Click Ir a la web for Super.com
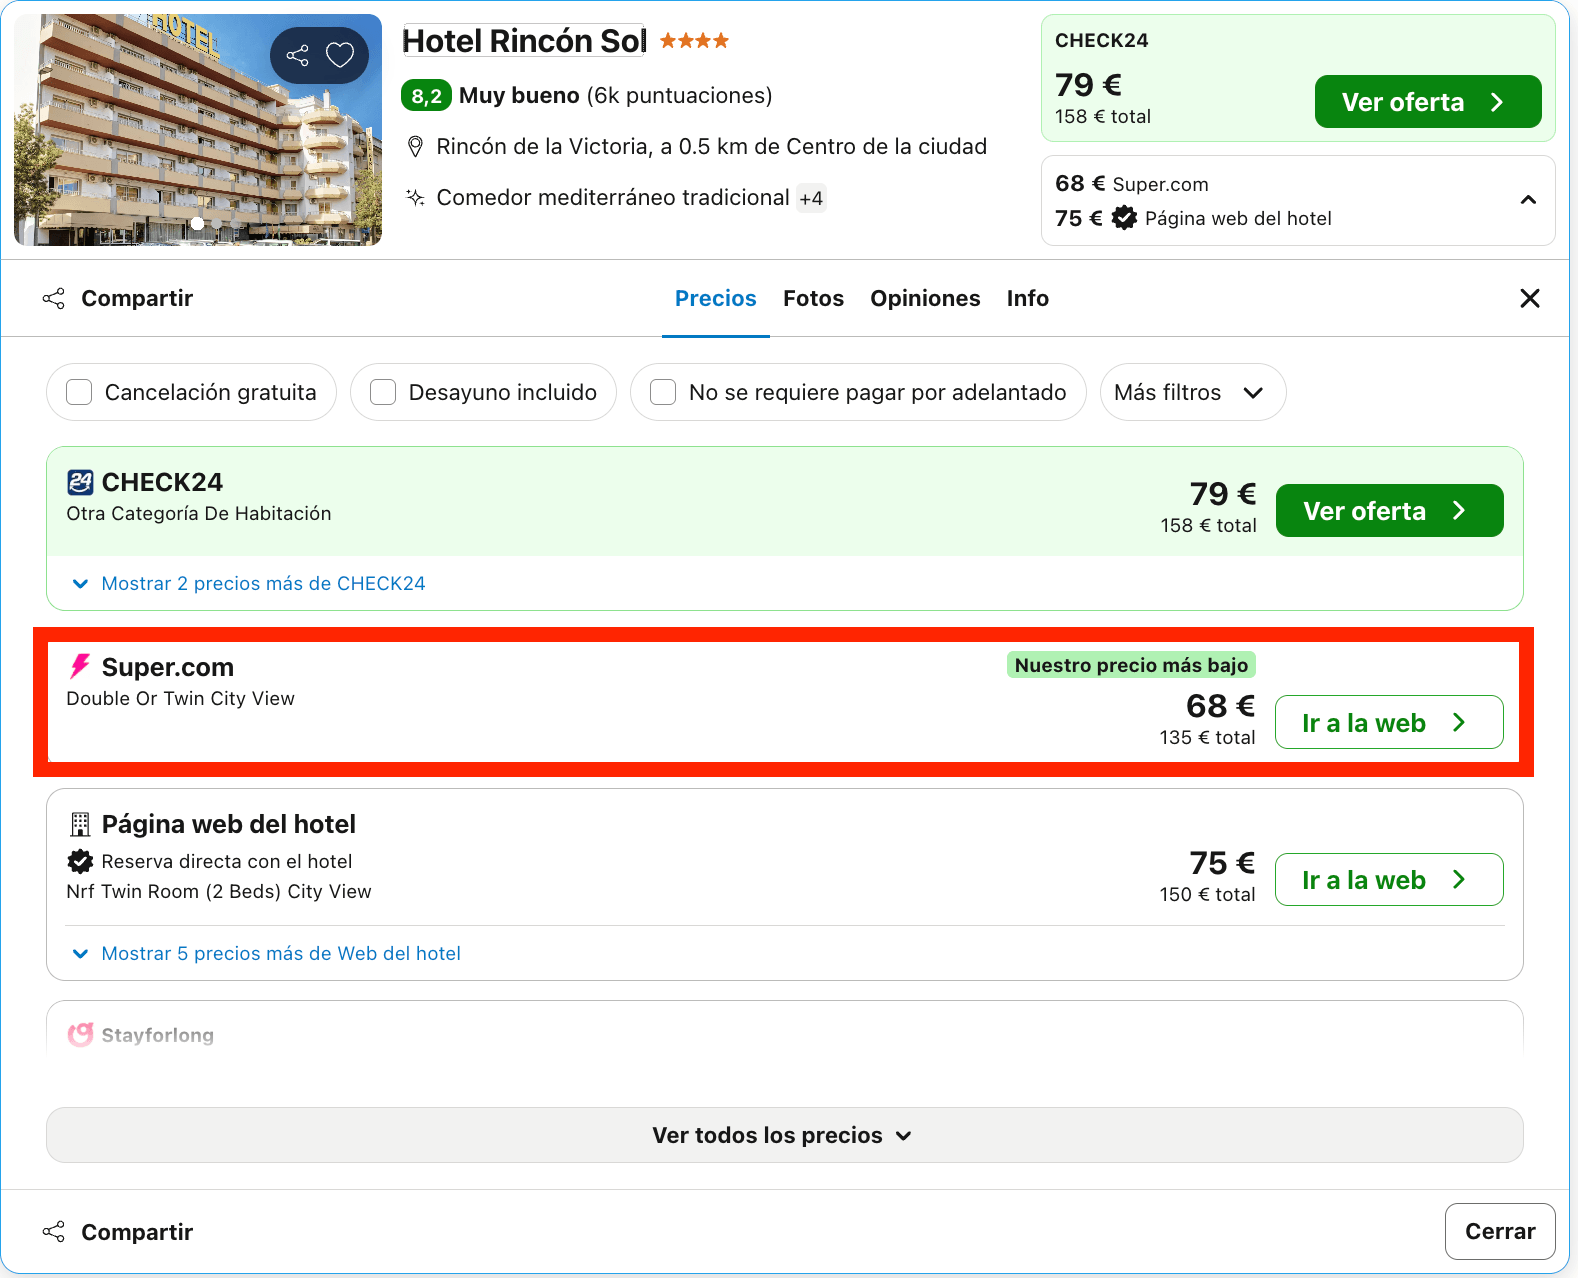Image resolution: width=1578 pixels, height=1278 pixels. [1389, 722]
